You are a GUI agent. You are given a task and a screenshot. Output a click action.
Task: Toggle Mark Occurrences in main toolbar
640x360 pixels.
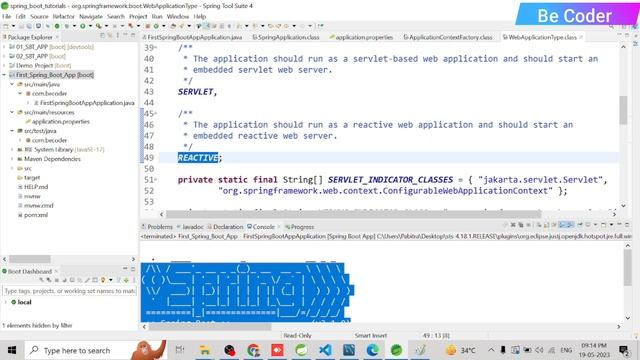pyautogui.click(x=206, y=26)
